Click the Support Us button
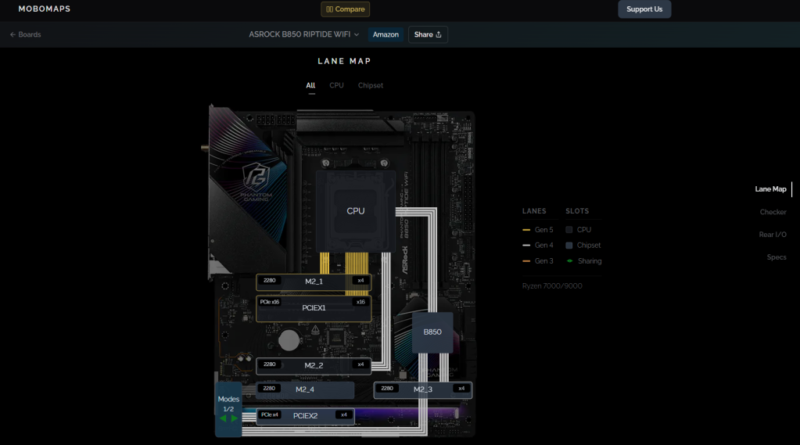The height and width of the screenshot is (445, 800). coord(644,9)
